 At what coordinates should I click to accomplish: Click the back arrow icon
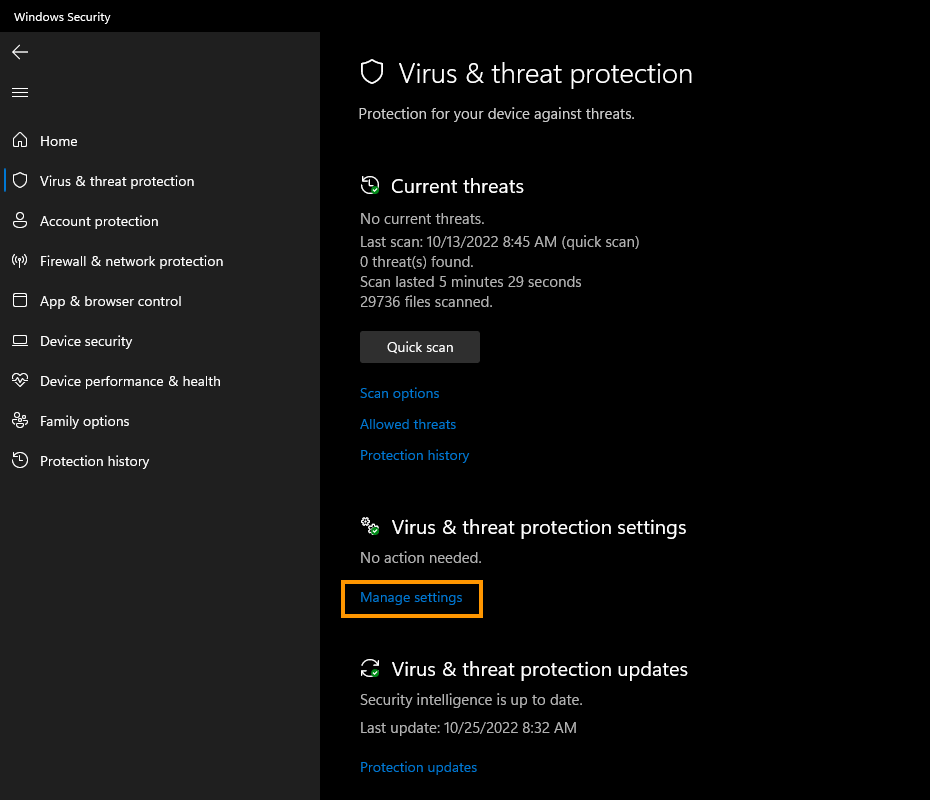pyautogui.click(x=20, y=52)
